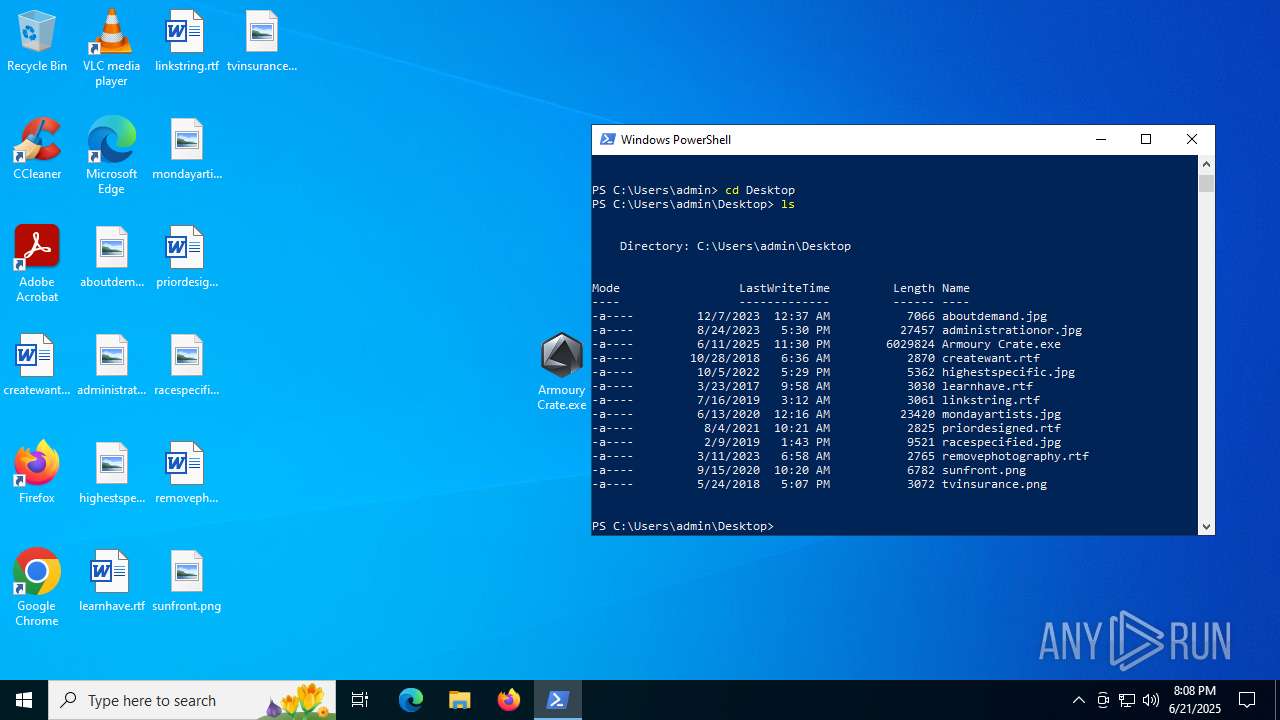Launch Firefox desktop shortcut

37,472
